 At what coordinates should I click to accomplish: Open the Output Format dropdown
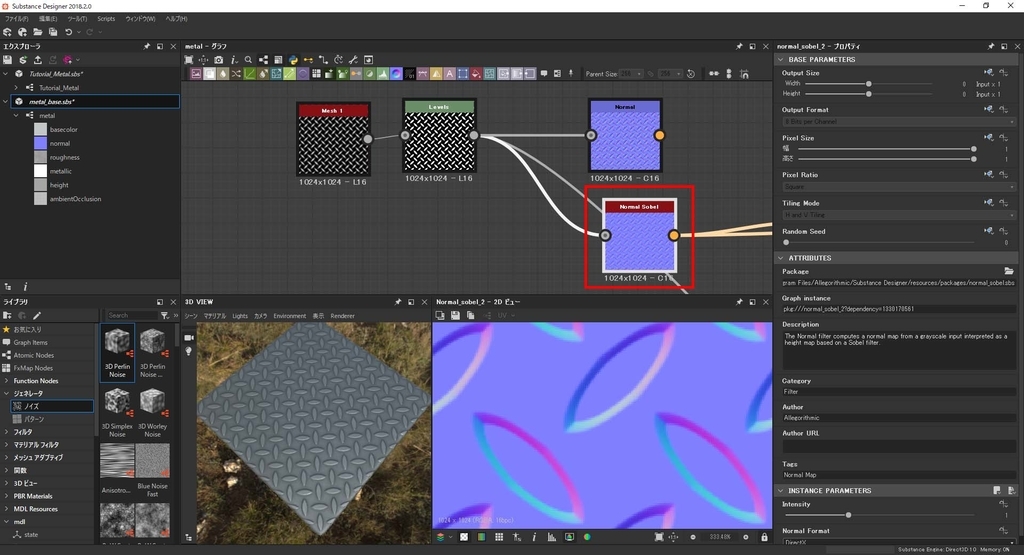[x=899, y=121]
